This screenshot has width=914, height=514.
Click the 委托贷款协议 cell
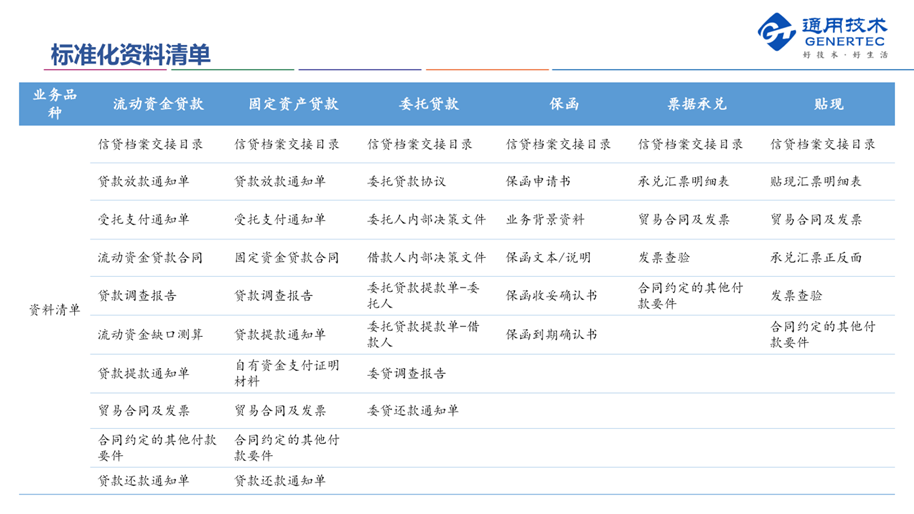coord(406,182)
